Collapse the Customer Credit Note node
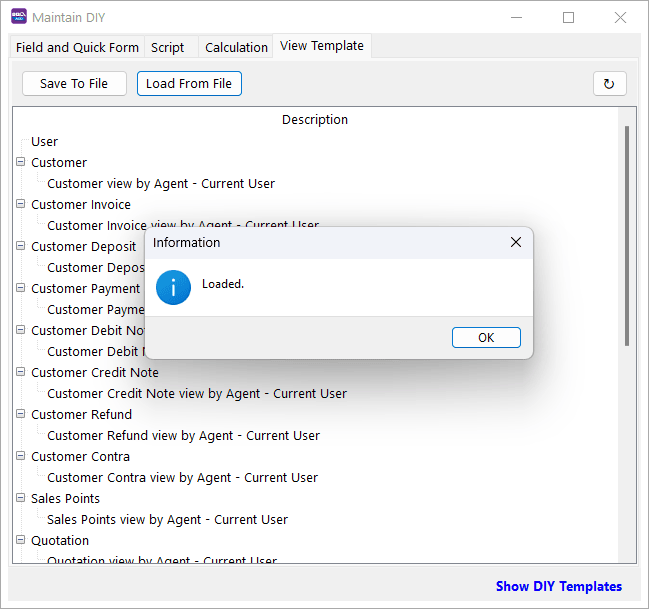Viewport: 649px width, 609px height. (21, 372)
